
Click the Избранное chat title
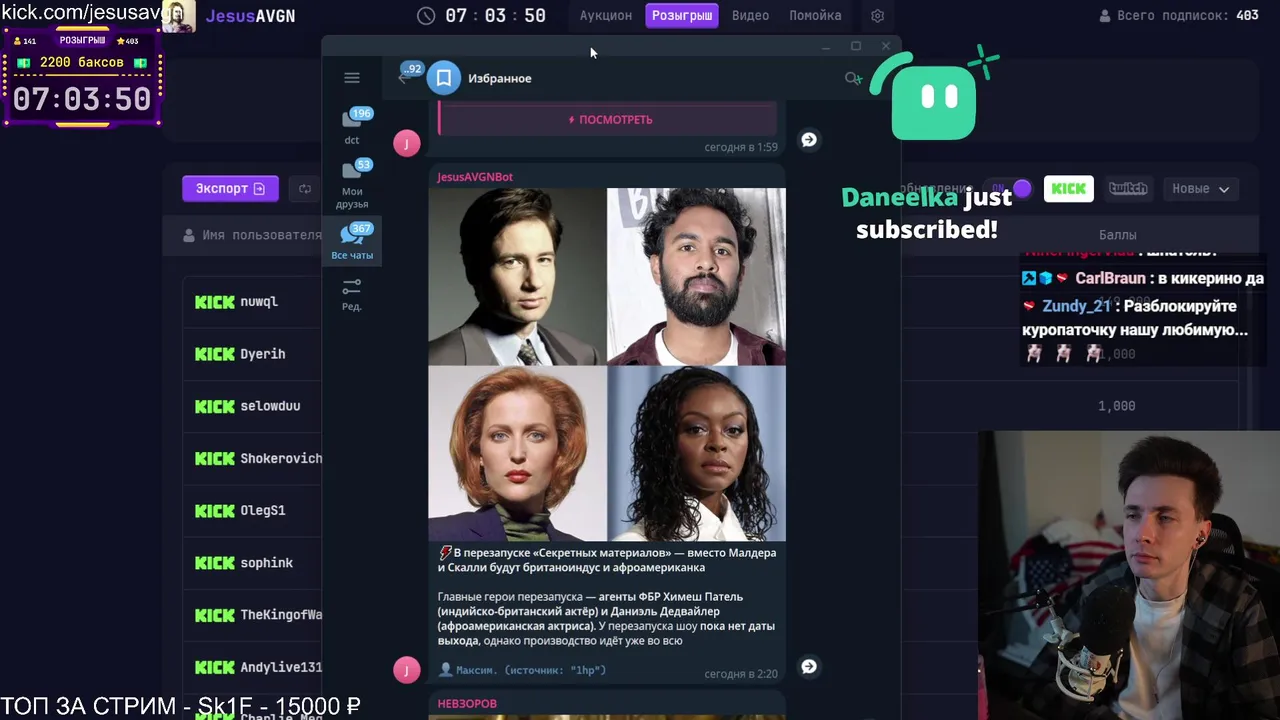click(500, 78)
